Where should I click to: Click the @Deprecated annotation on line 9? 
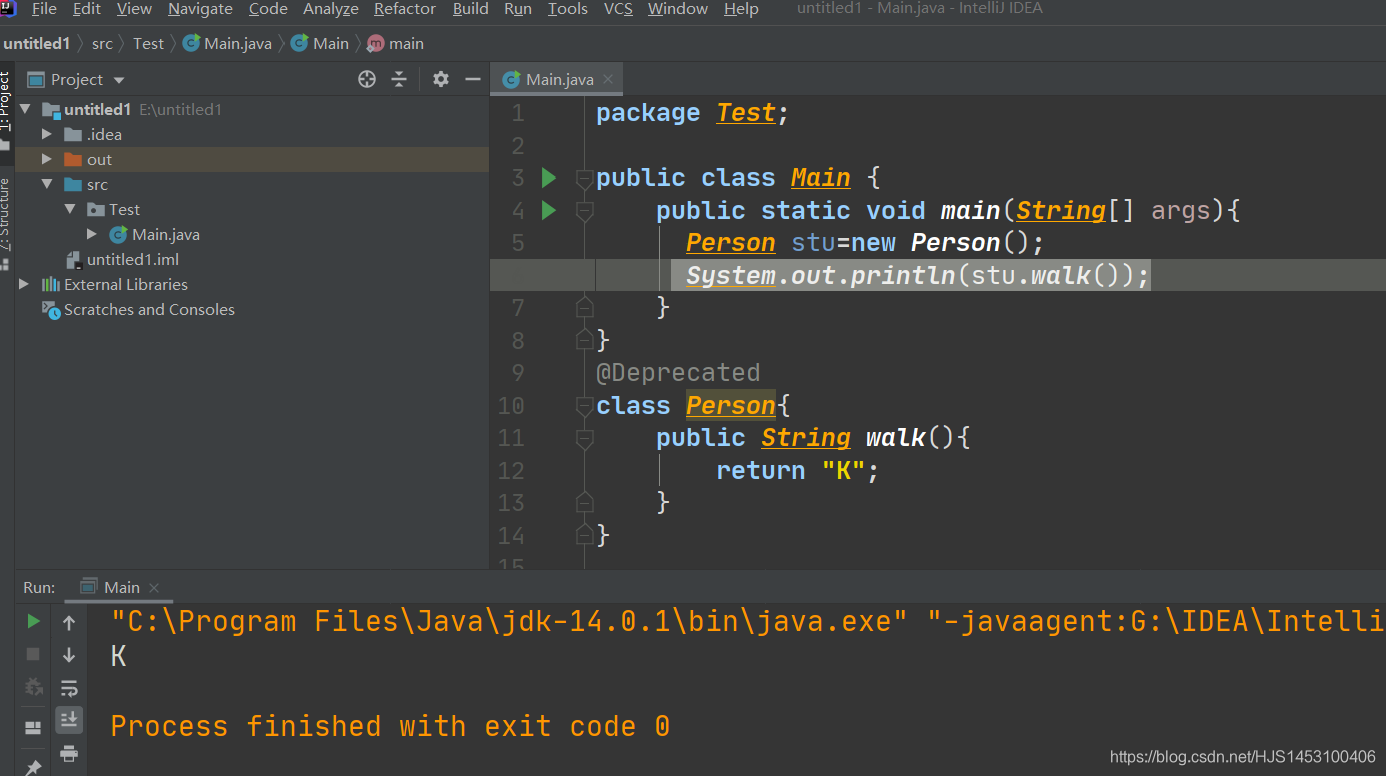pos(678,373)
